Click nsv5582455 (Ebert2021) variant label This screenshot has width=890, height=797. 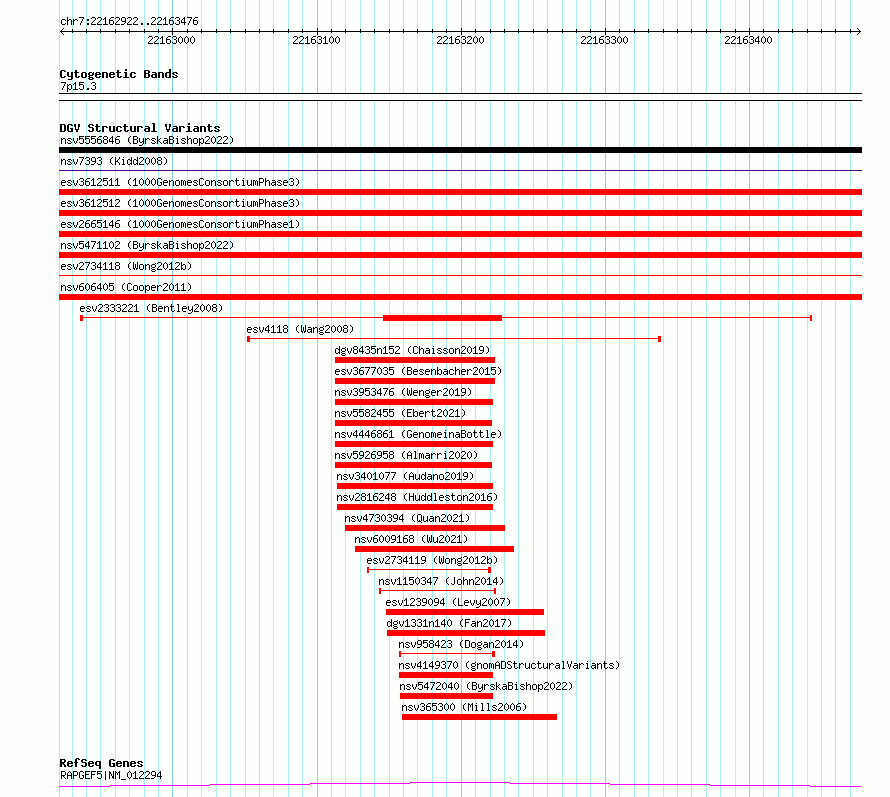pos(400,413)
